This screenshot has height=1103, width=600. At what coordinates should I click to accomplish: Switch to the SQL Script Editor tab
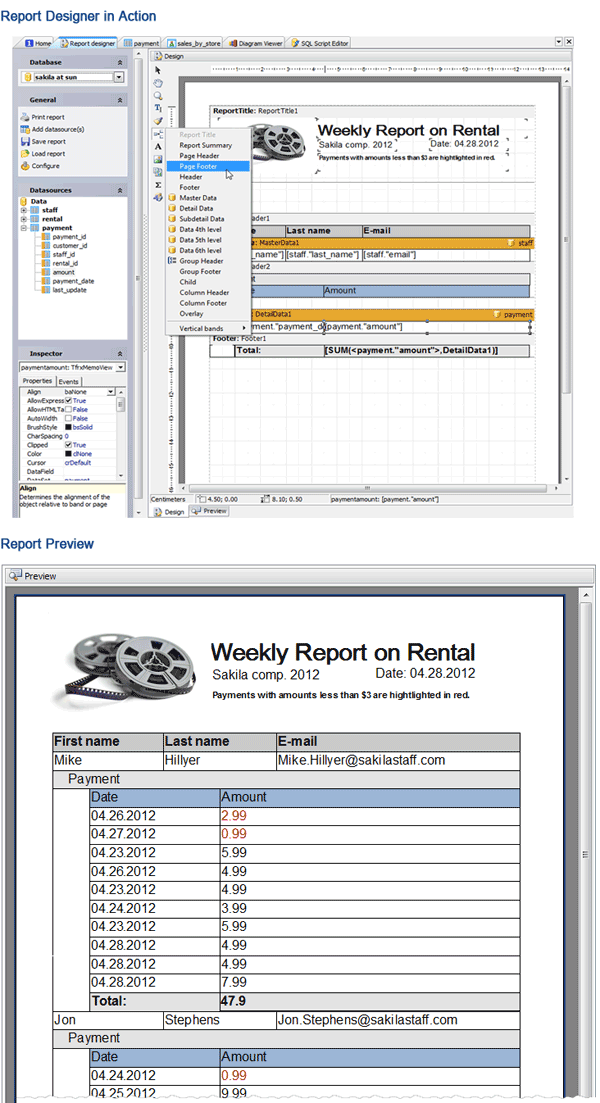click(x=321, y=44)
